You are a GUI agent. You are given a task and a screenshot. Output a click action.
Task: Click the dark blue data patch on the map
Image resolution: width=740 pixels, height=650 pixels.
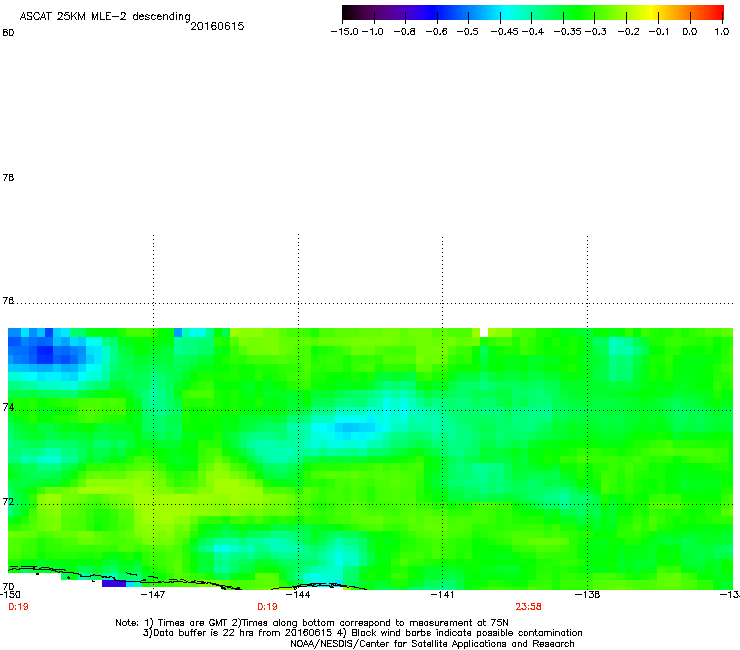(45, 353)
